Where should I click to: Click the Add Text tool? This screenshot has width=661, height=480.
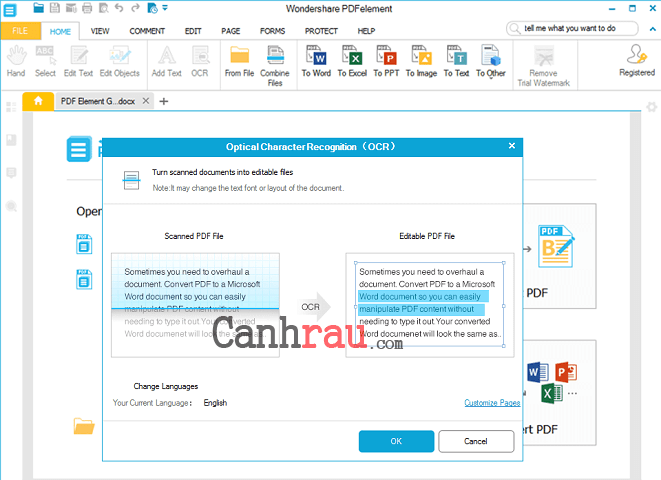(x=167, y=62)
